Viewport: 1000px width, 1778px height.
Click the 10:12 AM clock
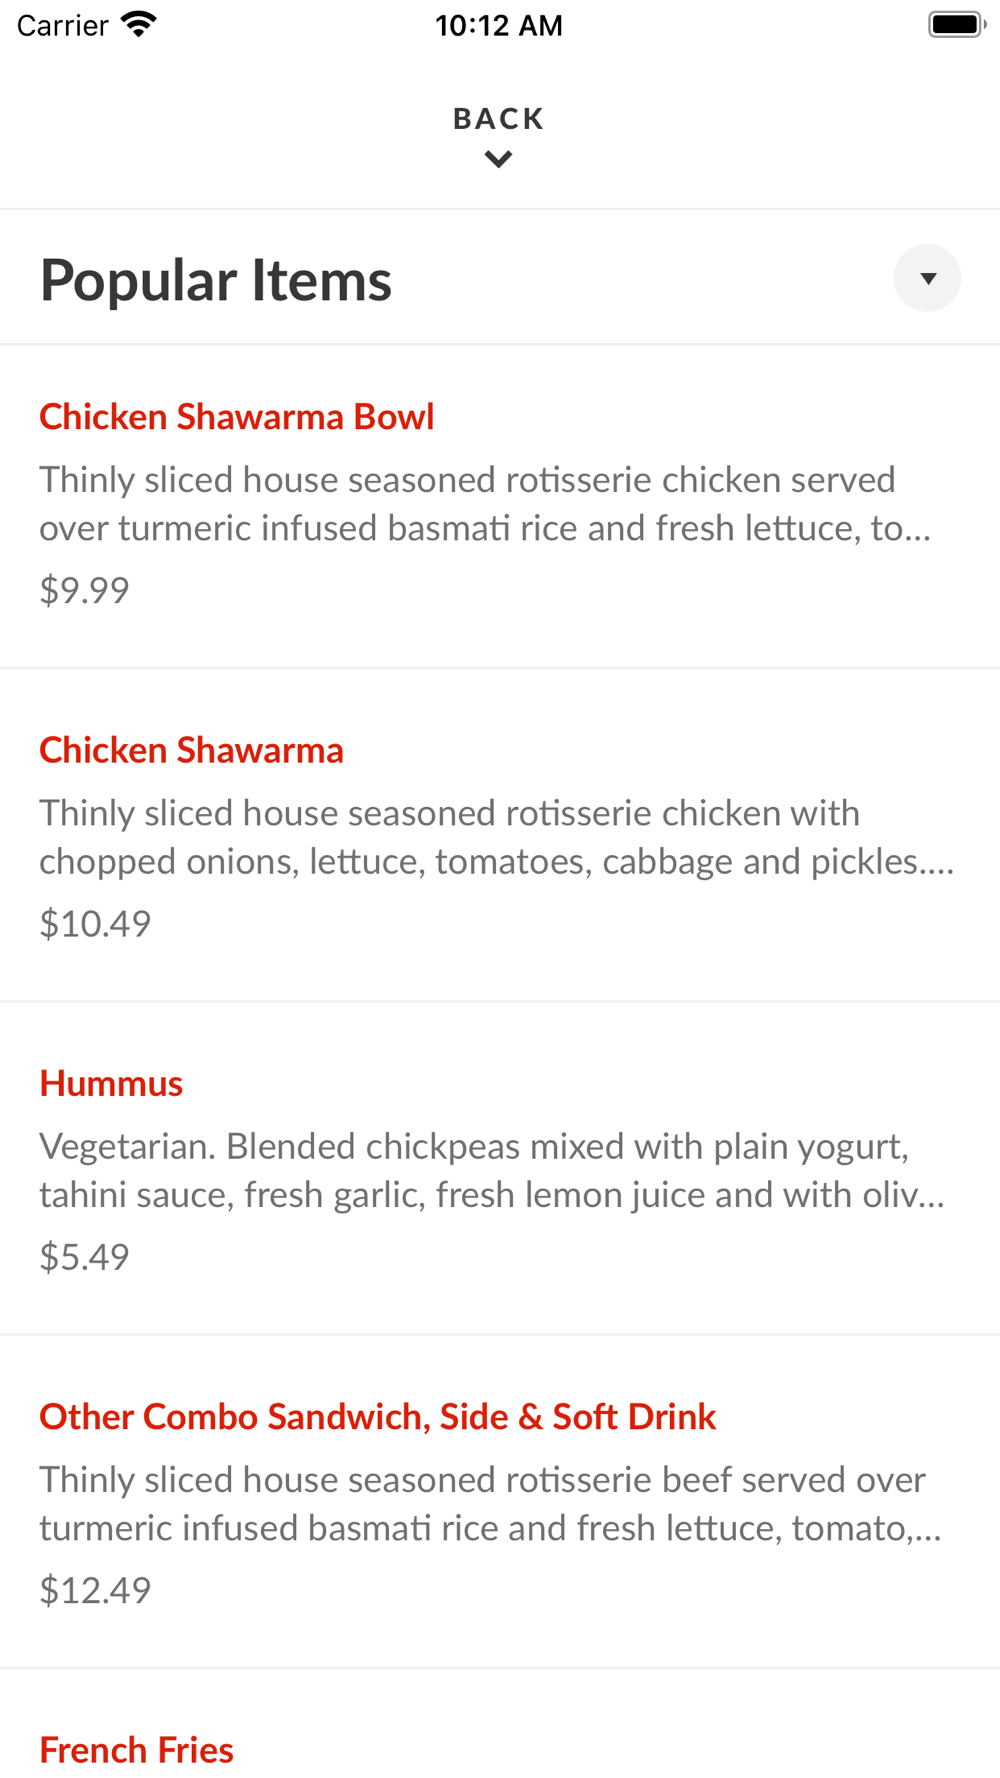pos(499,25)
